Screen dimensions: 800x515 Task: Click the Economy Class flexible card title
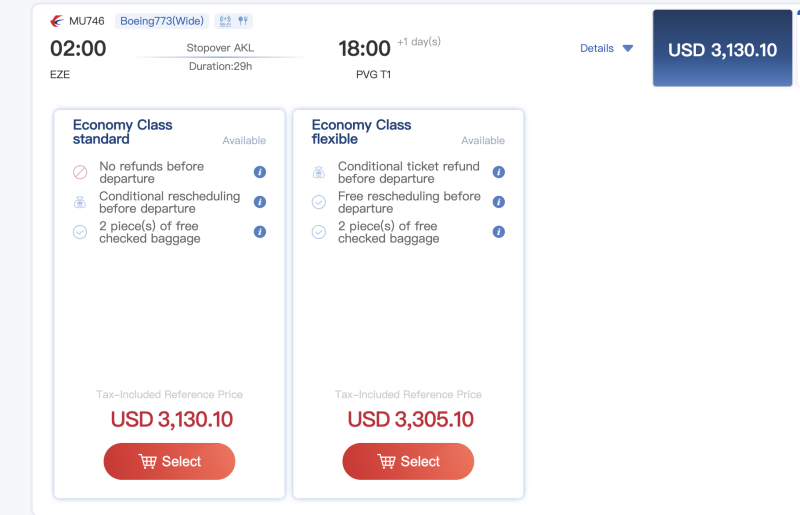point(361,132)
